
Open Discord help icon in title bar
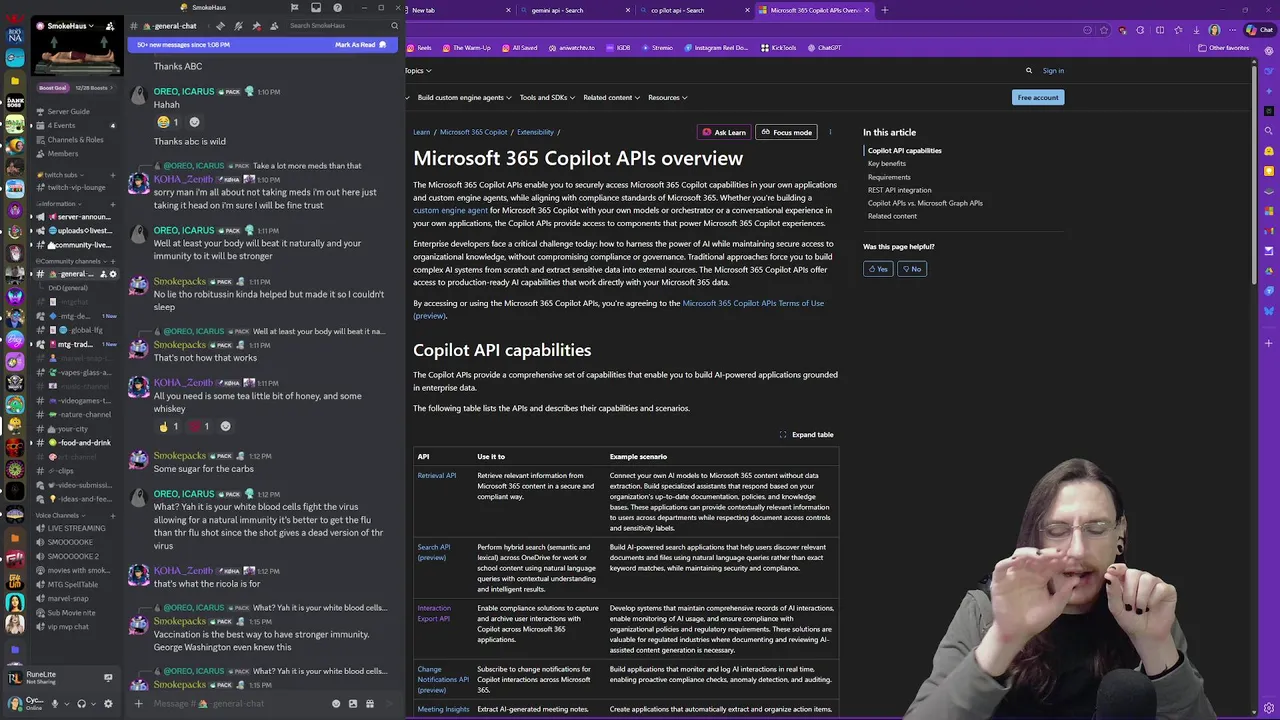(x=338, y=8)
